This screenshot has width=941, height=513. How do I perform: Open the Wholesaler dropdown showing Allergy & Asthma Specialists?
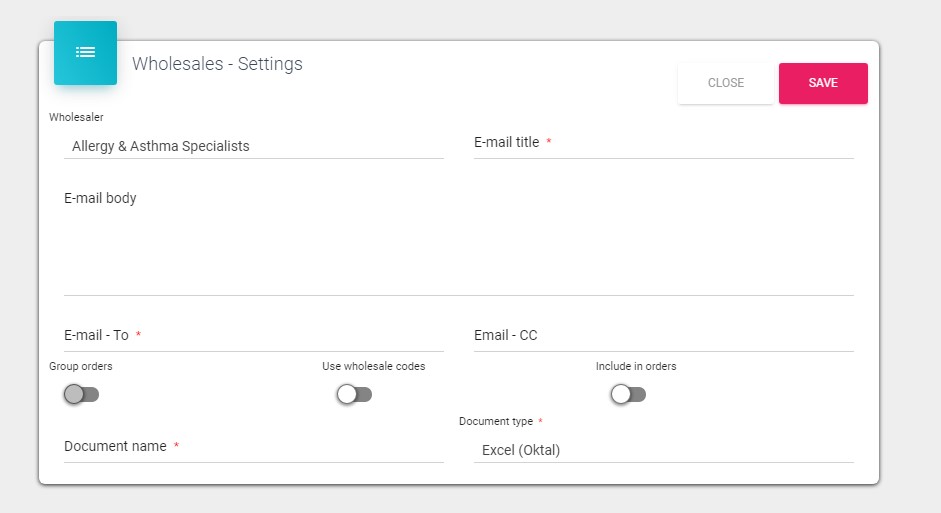253,146
